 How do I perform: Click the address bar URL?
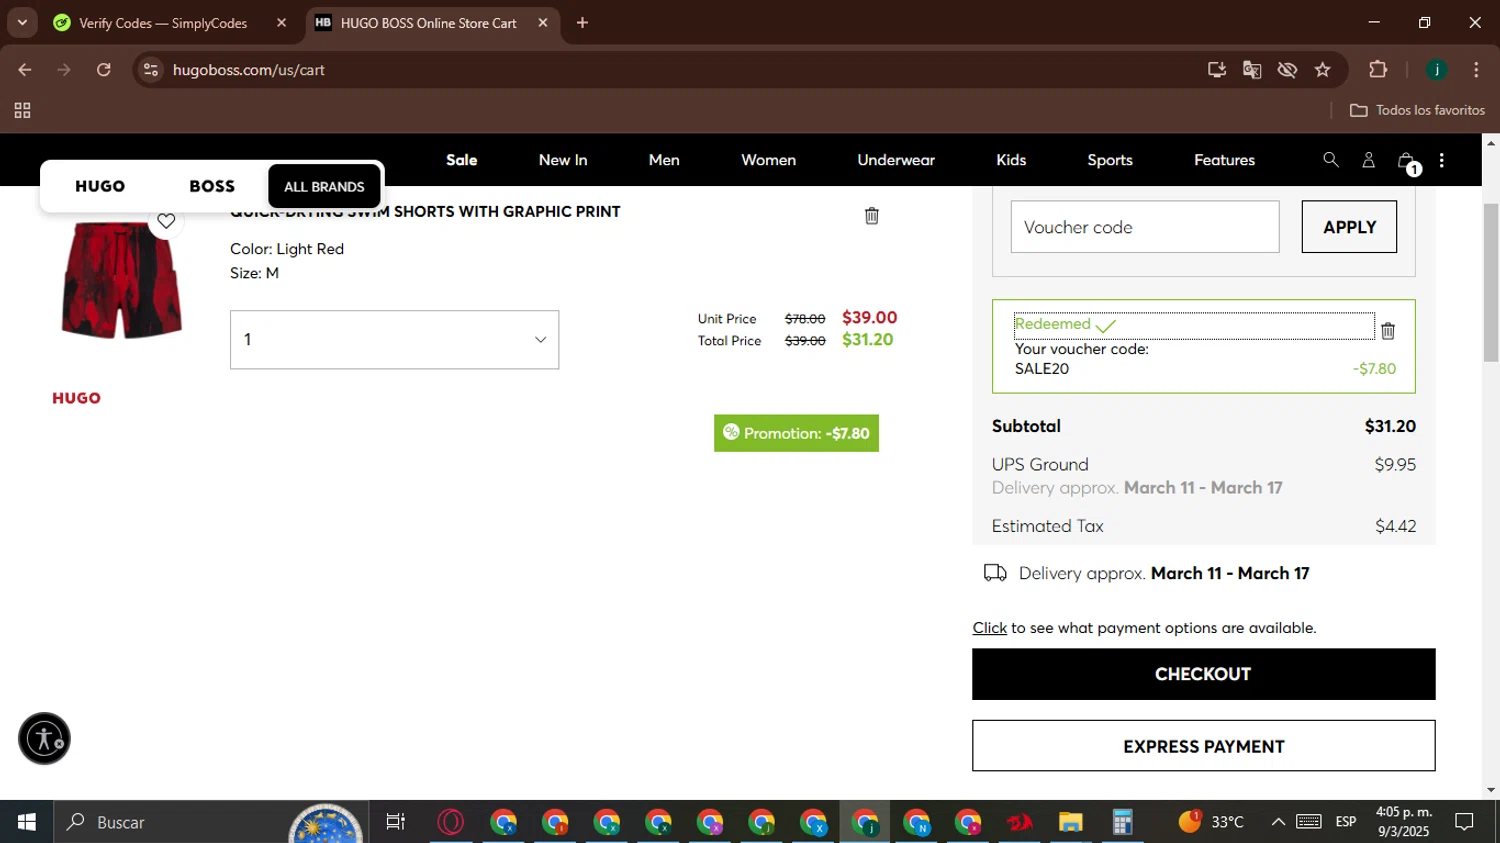click(249, 70)
